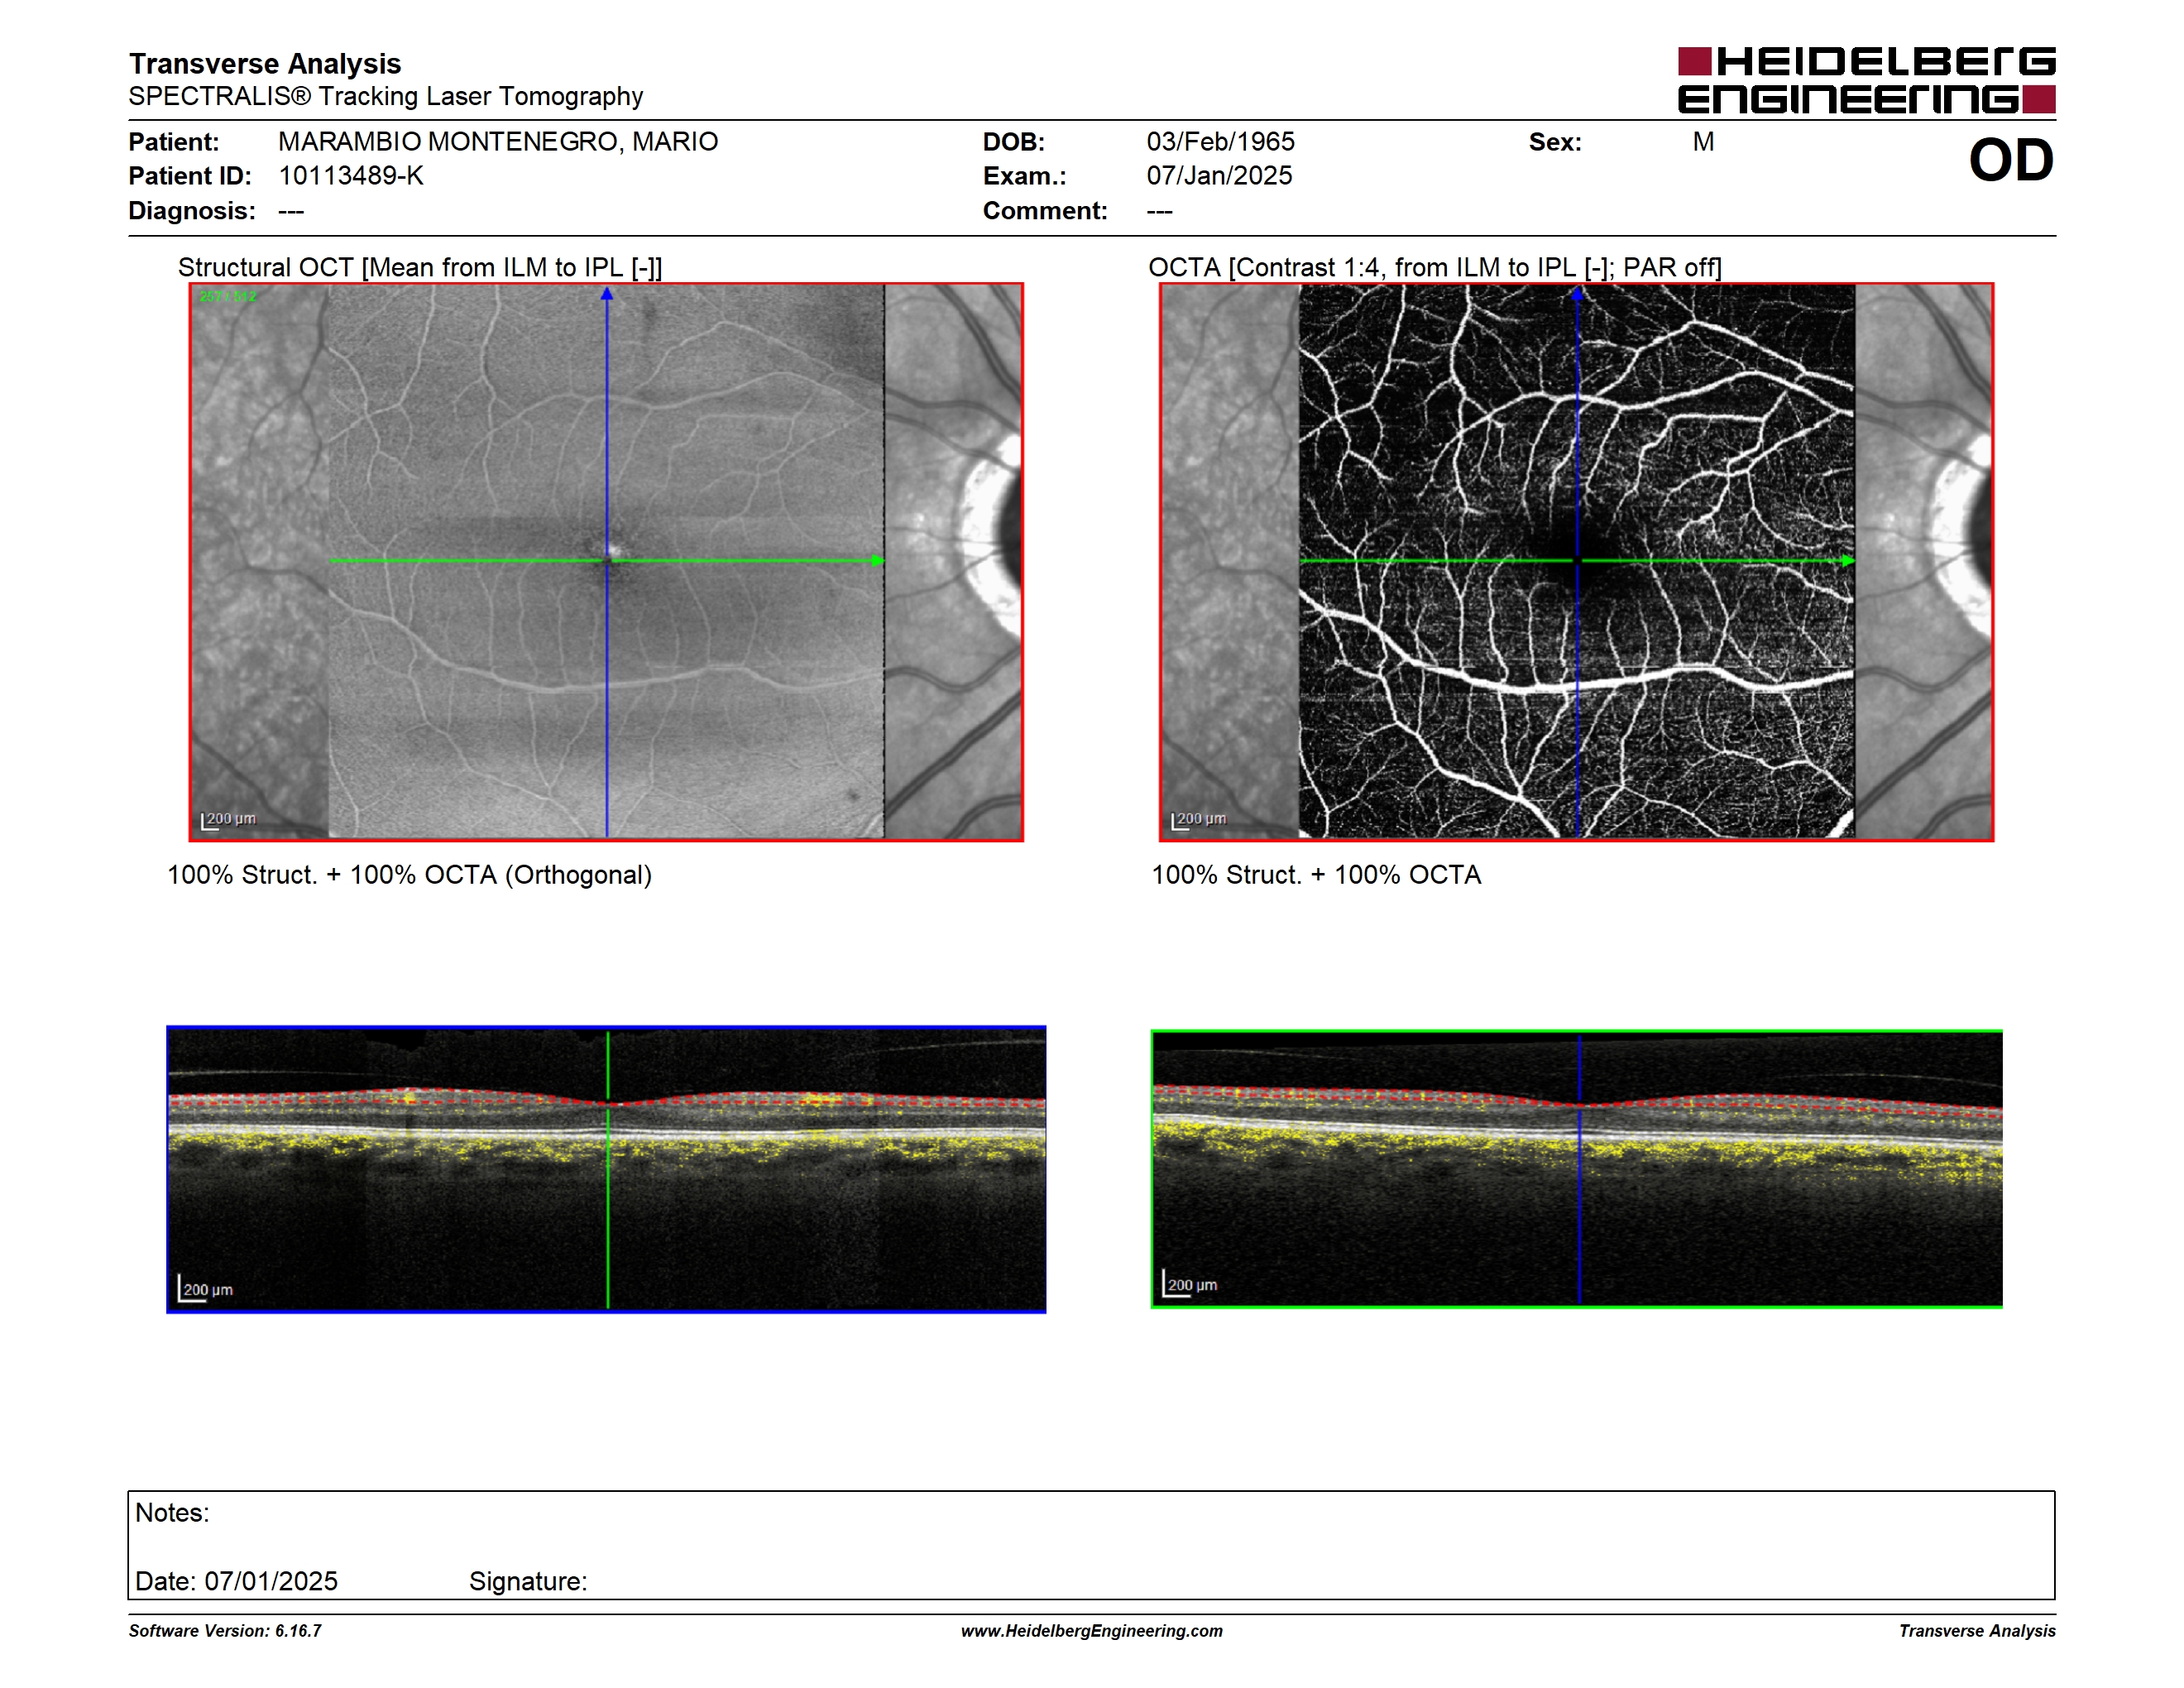This screenshot has width=2184, height=1688.
Task: Click OCTA Contrast 1:4 image title
Action: tap(1434, 268)
